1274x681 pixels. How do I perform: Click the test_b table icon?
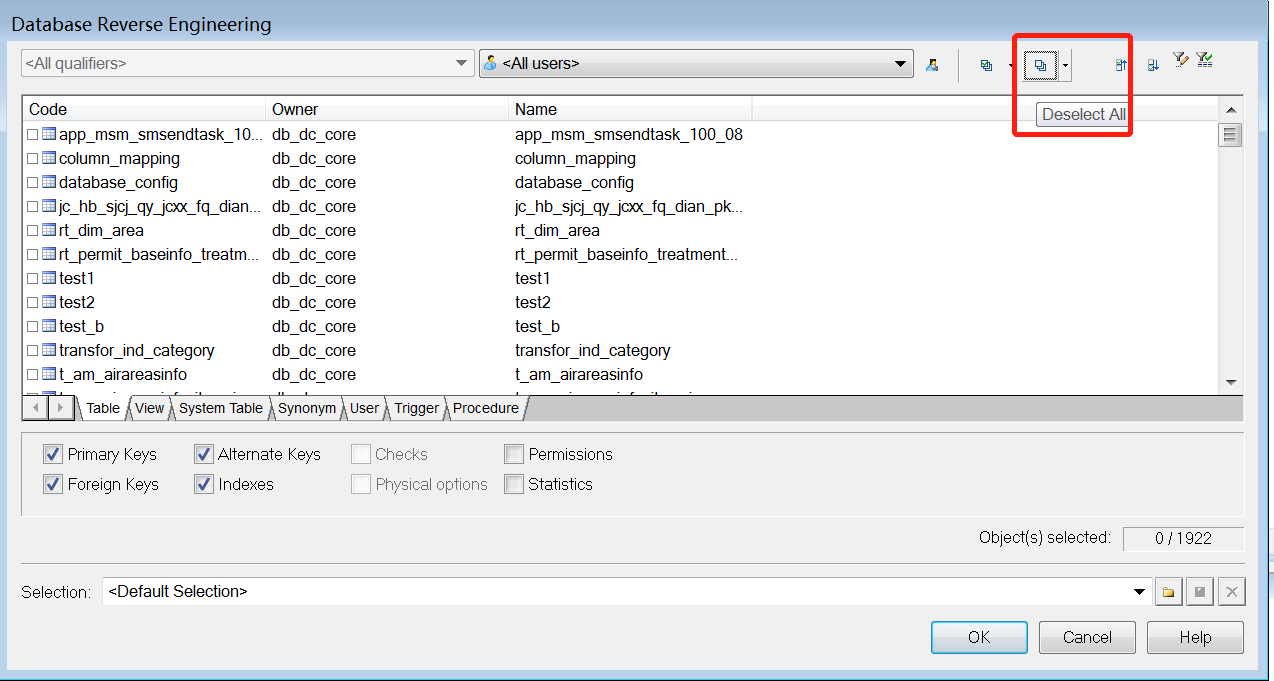point(49,326)
